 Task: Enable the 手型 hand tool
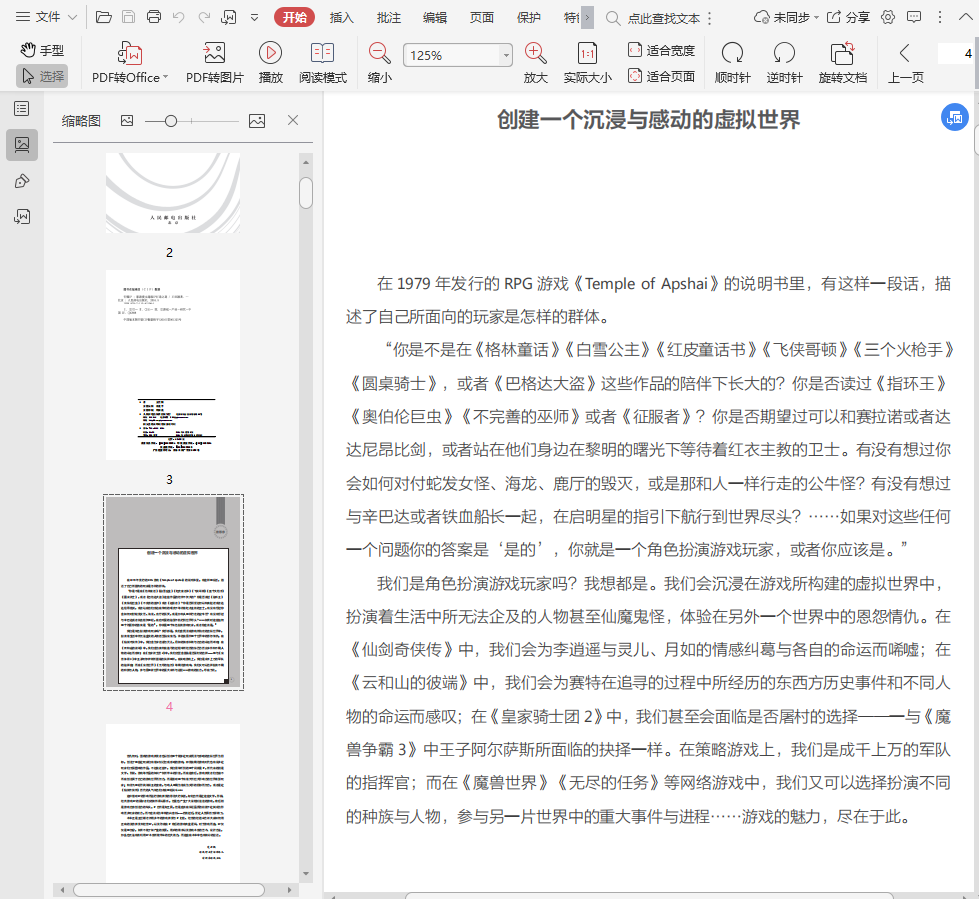coord(42,50)
